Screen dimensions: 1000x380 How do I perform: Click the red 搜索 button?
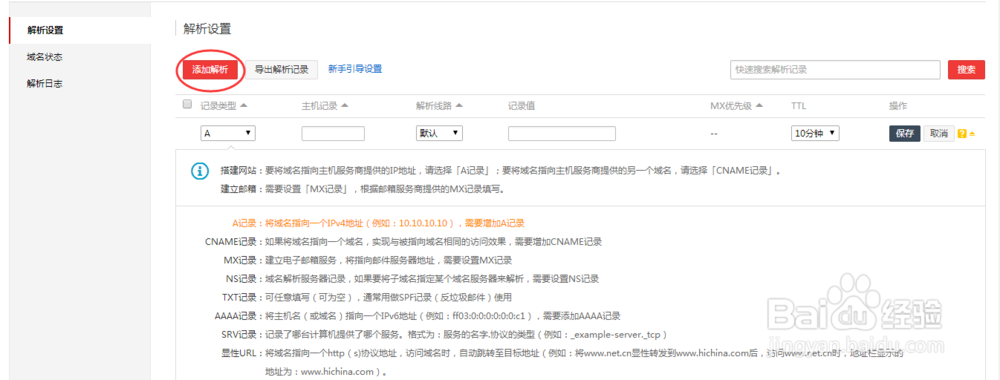[966, 69]
